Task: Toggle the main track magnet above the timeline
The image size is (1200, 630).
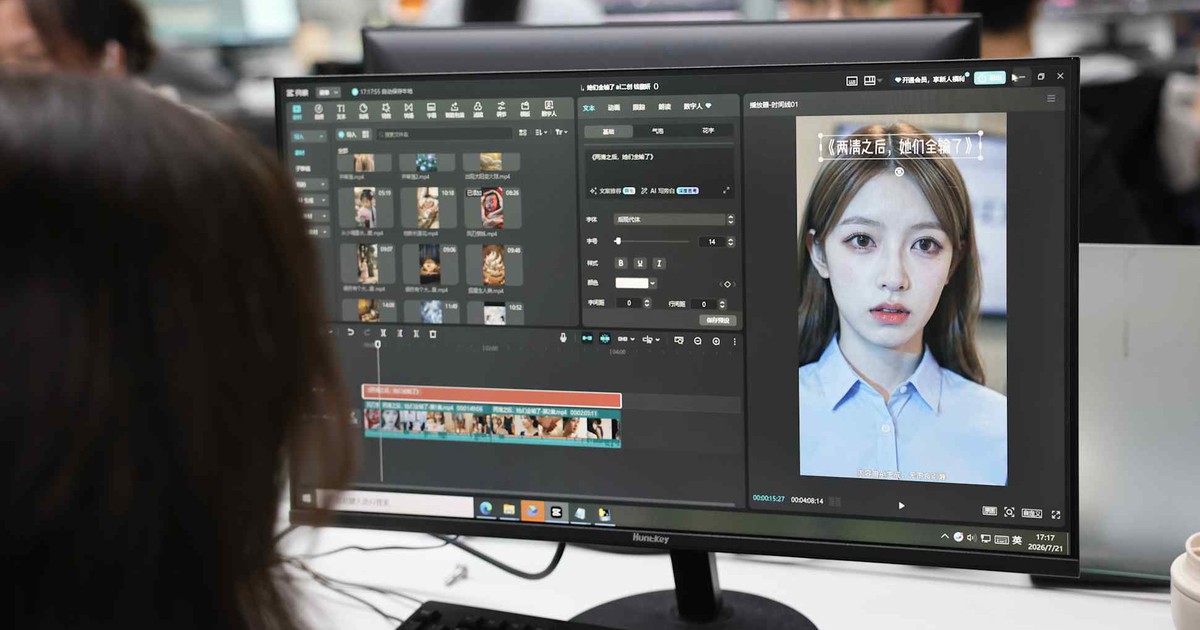Action: coord(588,339)
